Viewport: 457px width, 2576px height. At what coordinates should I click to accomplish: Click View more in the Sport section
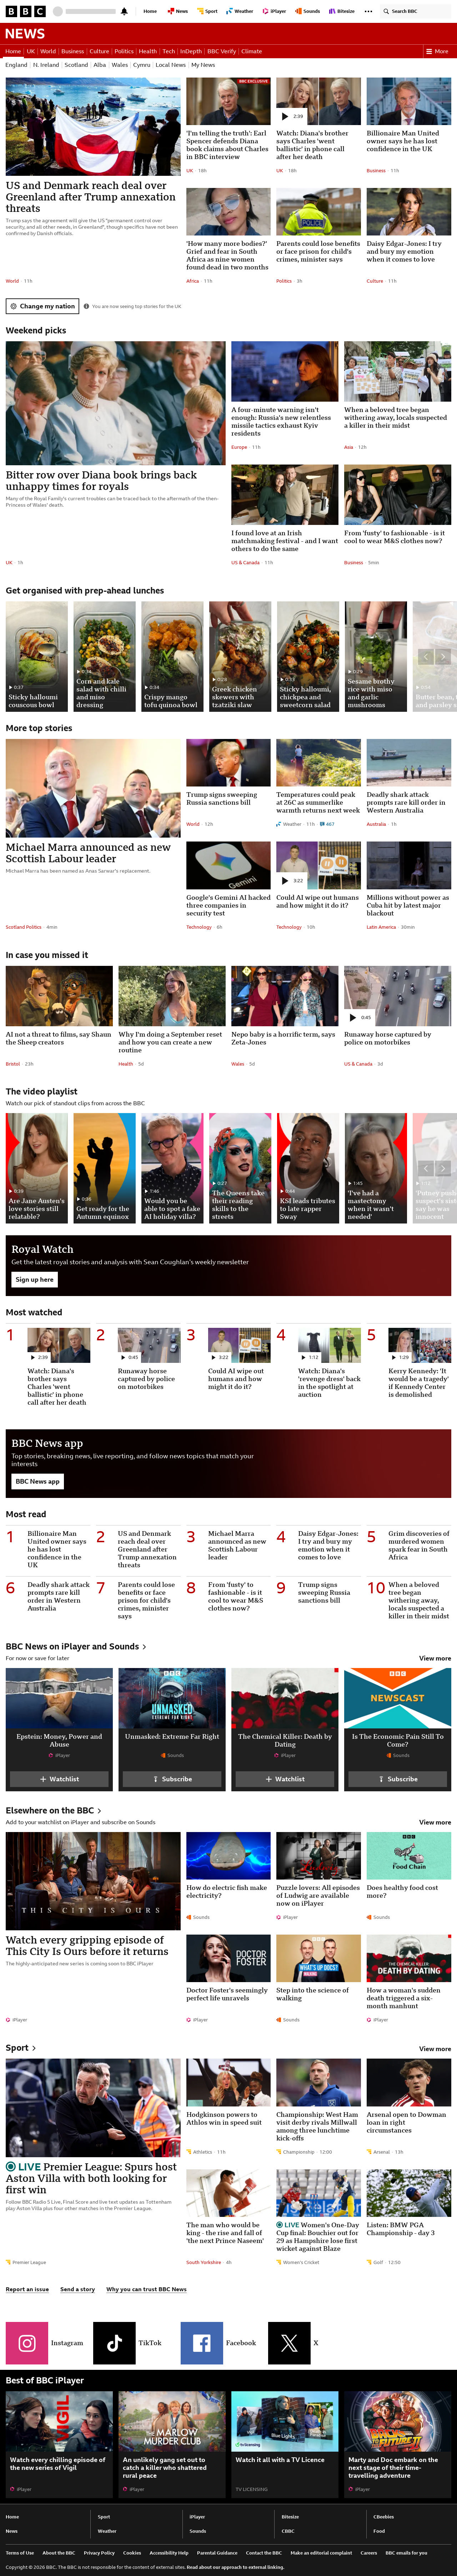click(x=435, y=2049)
